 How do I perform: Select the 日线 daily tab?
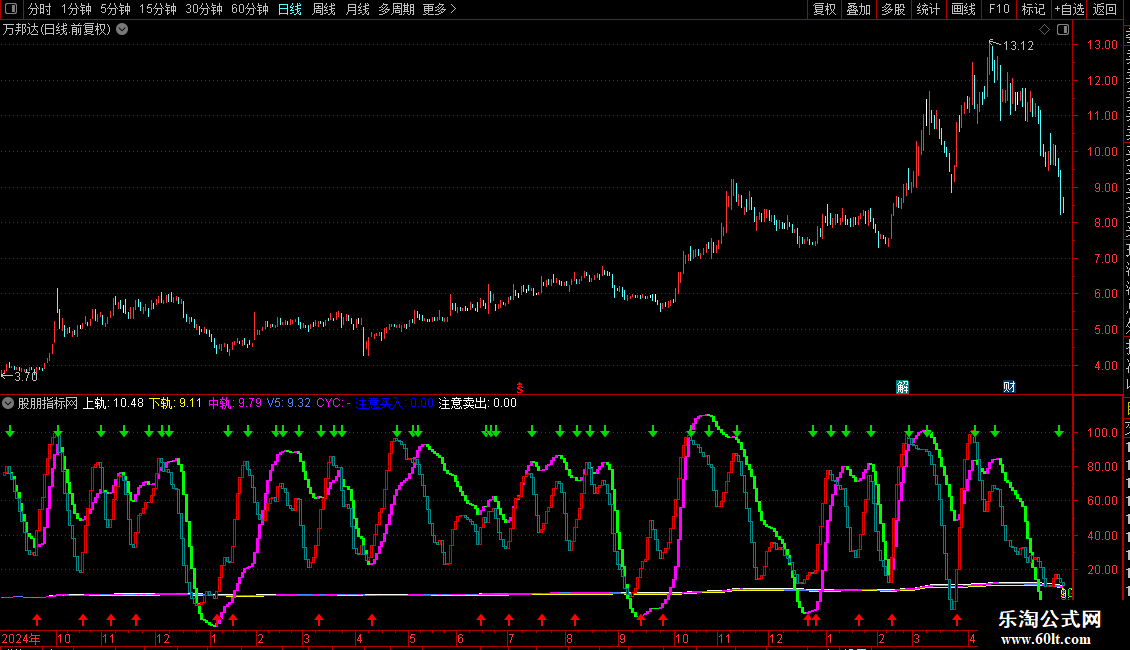click(290, 9)
